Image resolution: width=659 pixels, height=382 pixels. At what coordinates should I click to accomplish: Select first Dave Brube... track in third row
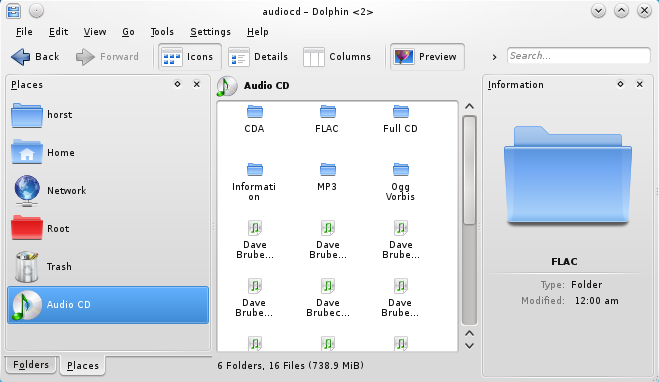255,240
